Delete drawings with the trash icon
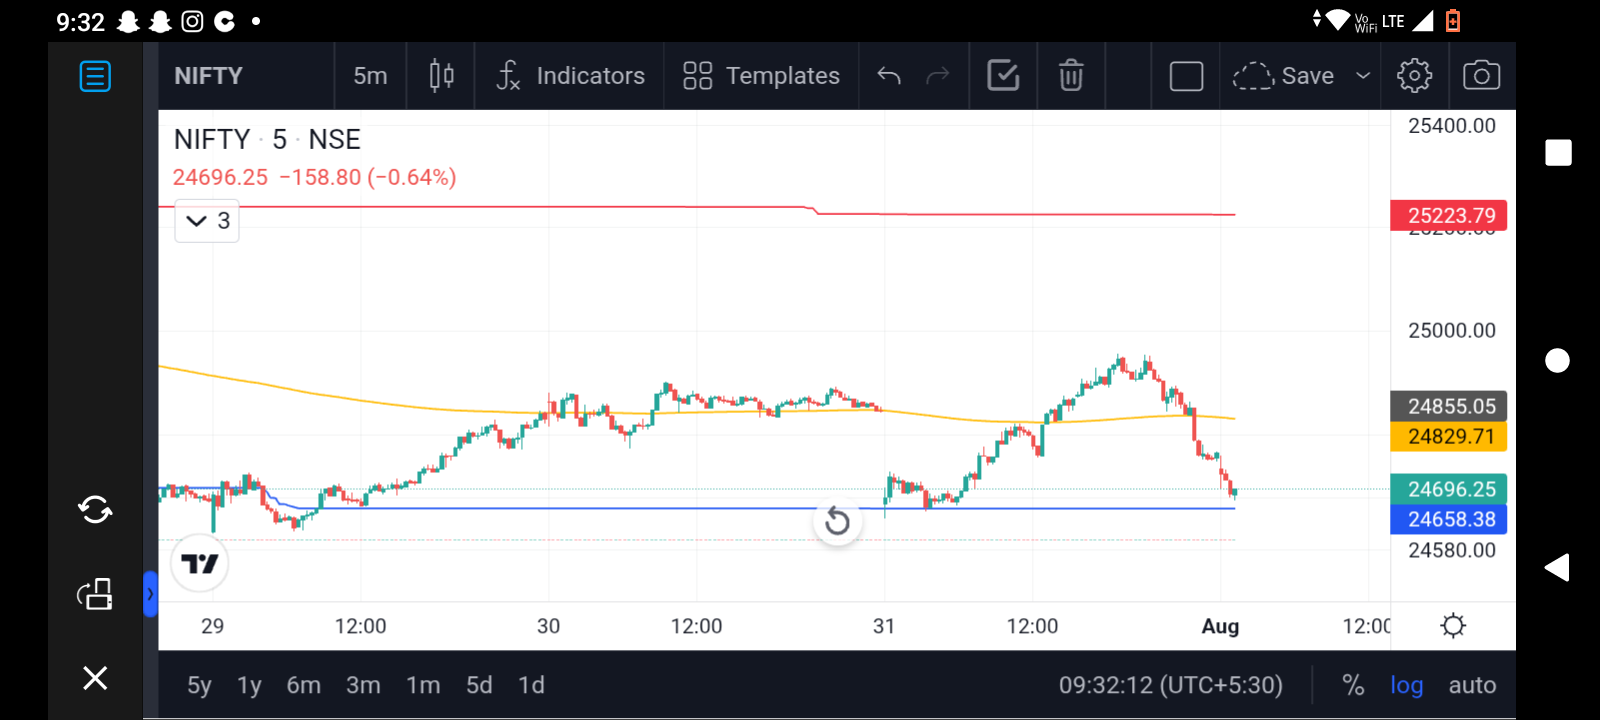 click(x=1071, y=76)
